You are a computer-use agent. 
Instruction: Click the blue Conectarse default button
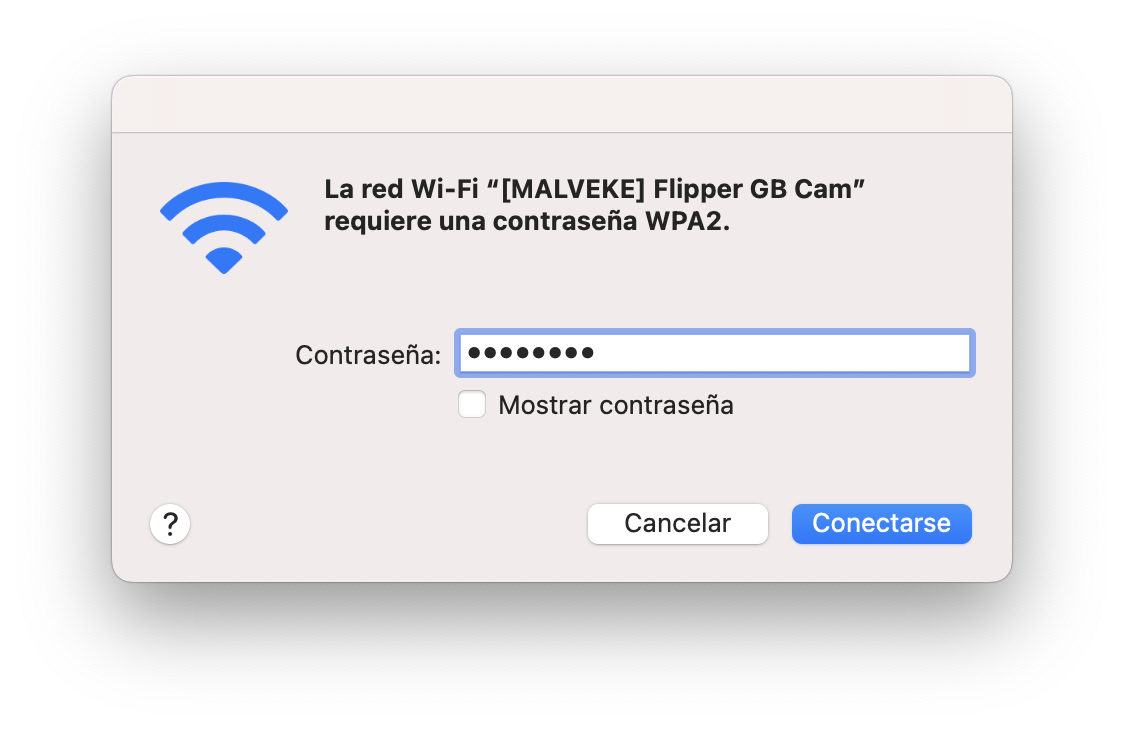[882, 523]
